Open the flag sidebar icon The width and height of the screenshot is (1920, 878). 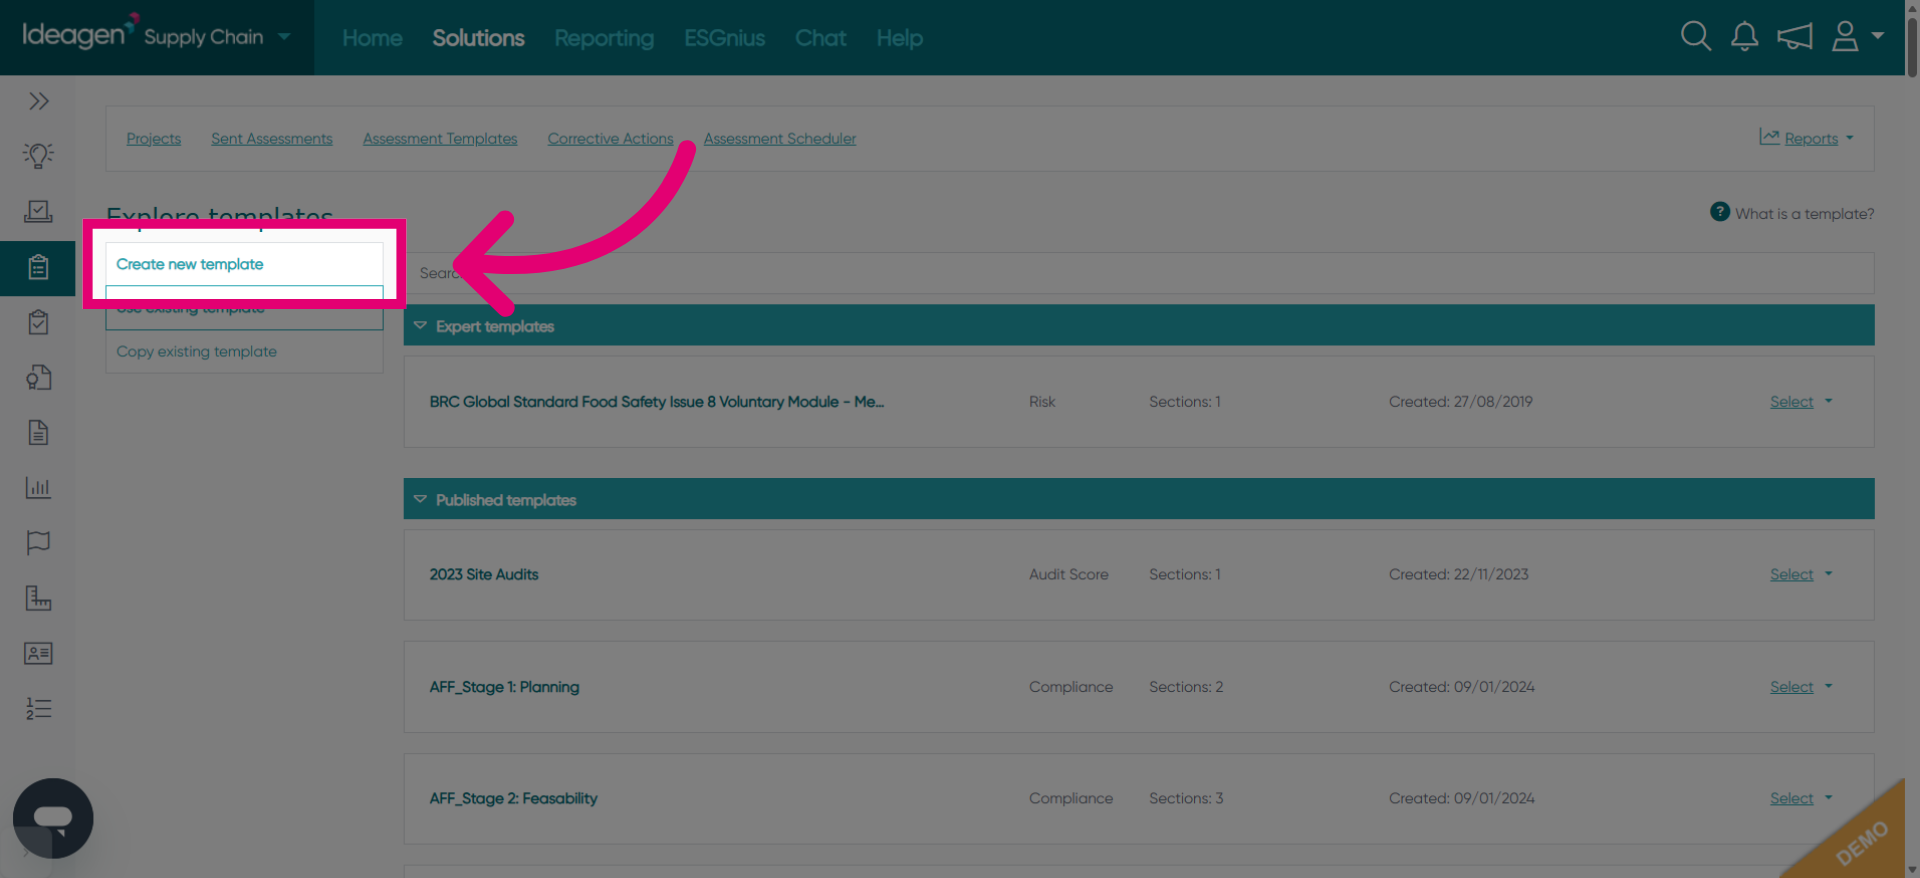point(38,543)
